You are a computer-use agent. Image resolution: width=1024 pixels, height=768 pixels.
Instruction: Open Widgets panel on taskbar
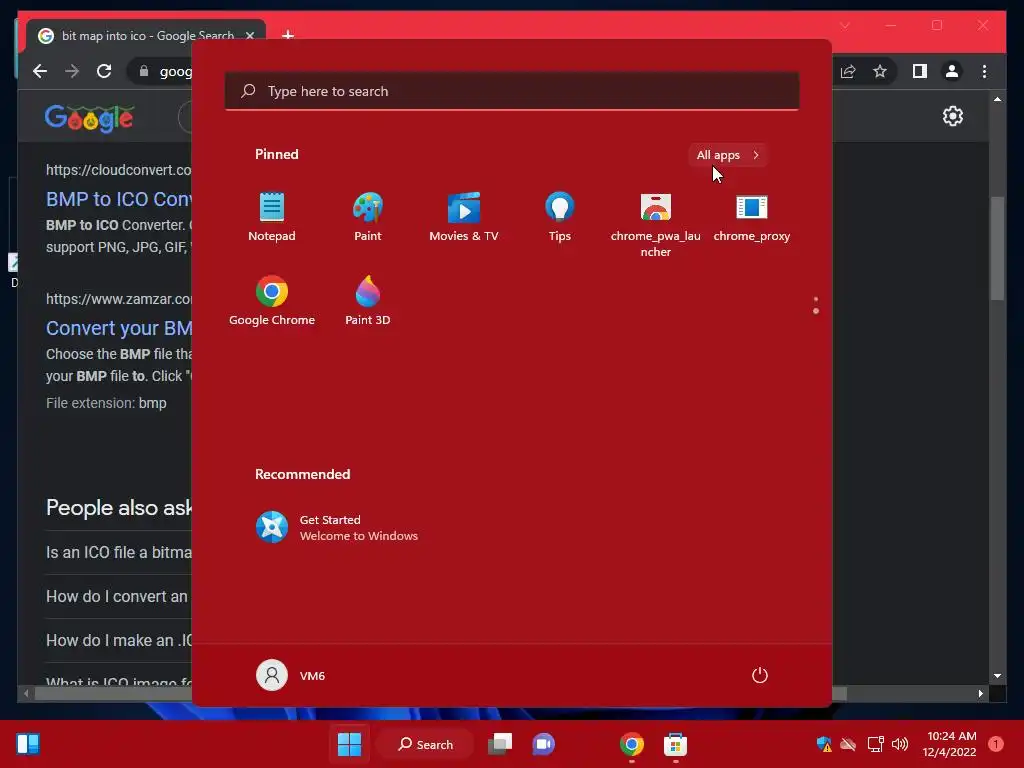click(x=28, y=744)
